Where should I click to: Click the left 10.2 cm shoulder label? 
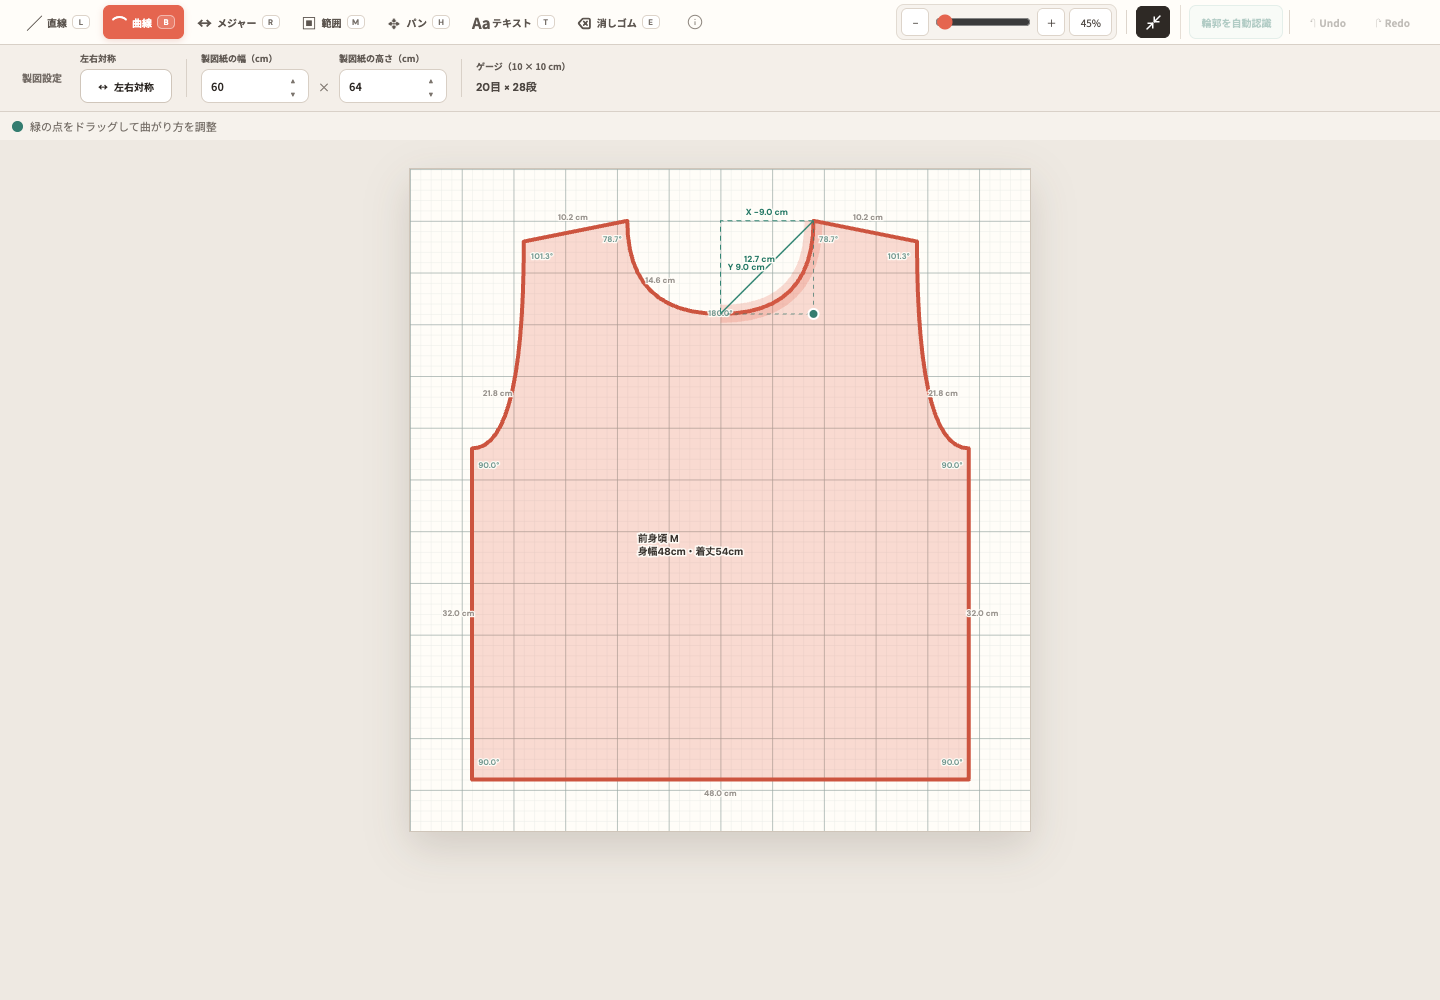point(573,217)
